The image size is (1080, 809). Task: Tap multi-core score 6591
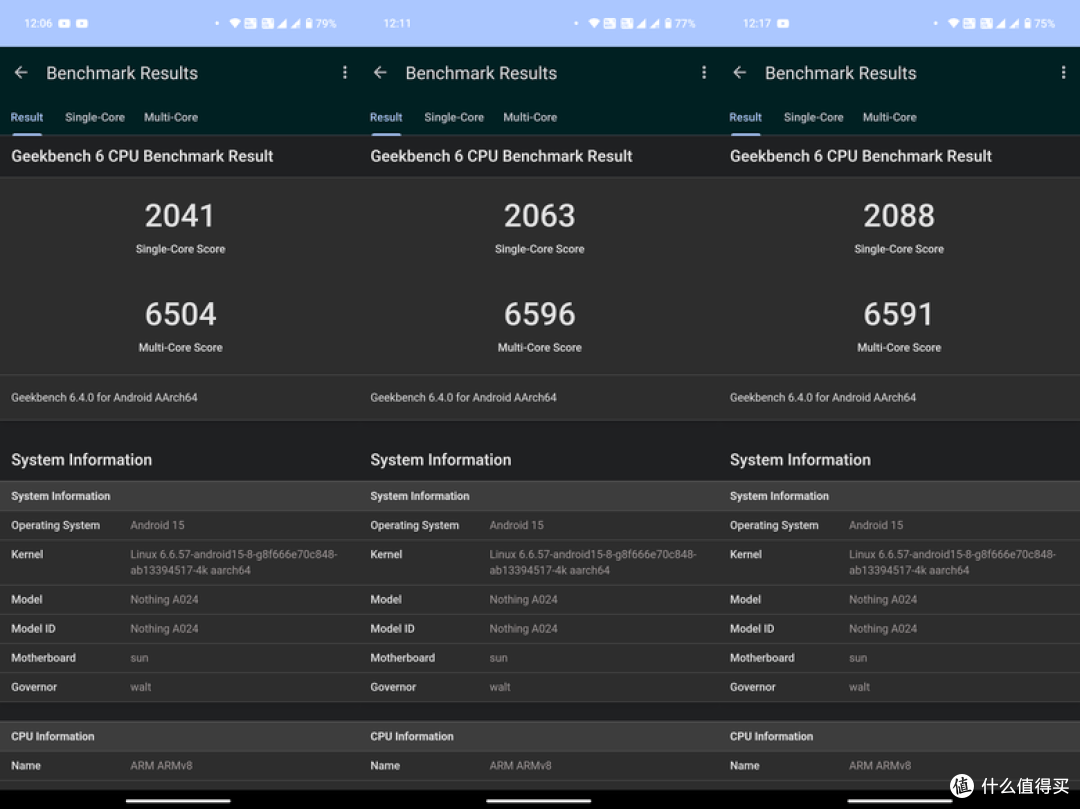coord(899,314)
